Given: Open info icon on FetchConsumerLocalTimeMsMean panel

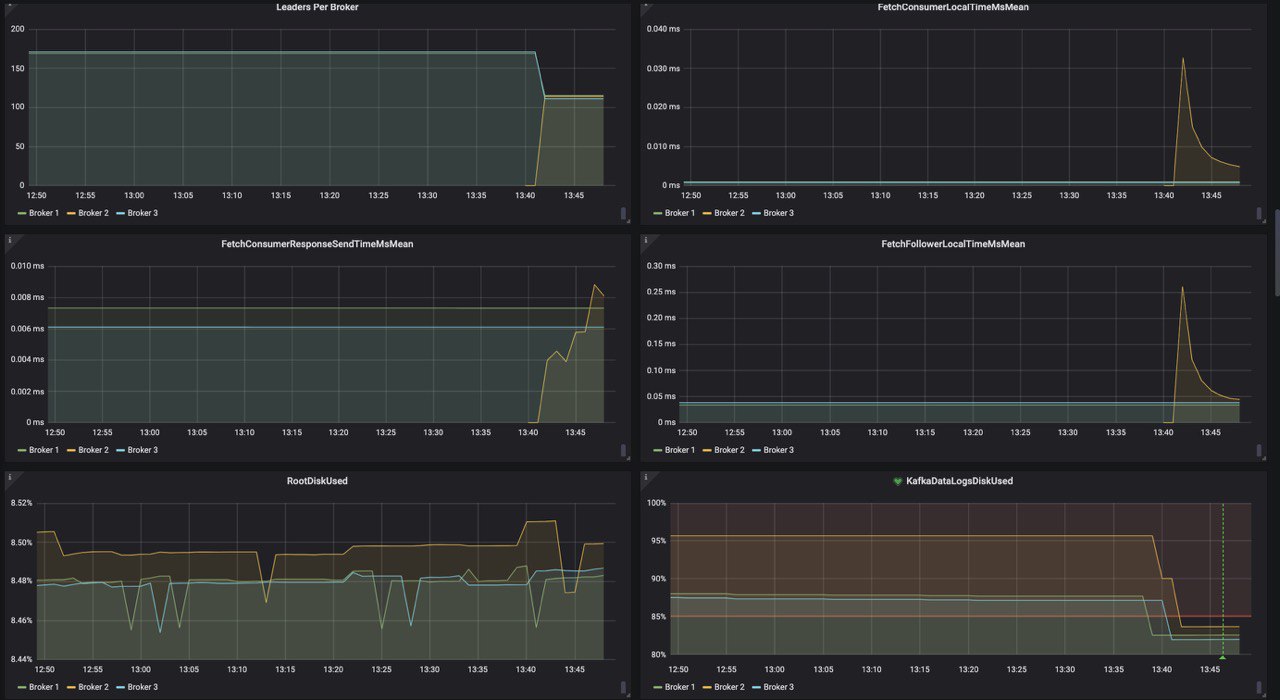Looking at the screenshot, I should coord(645,5).
